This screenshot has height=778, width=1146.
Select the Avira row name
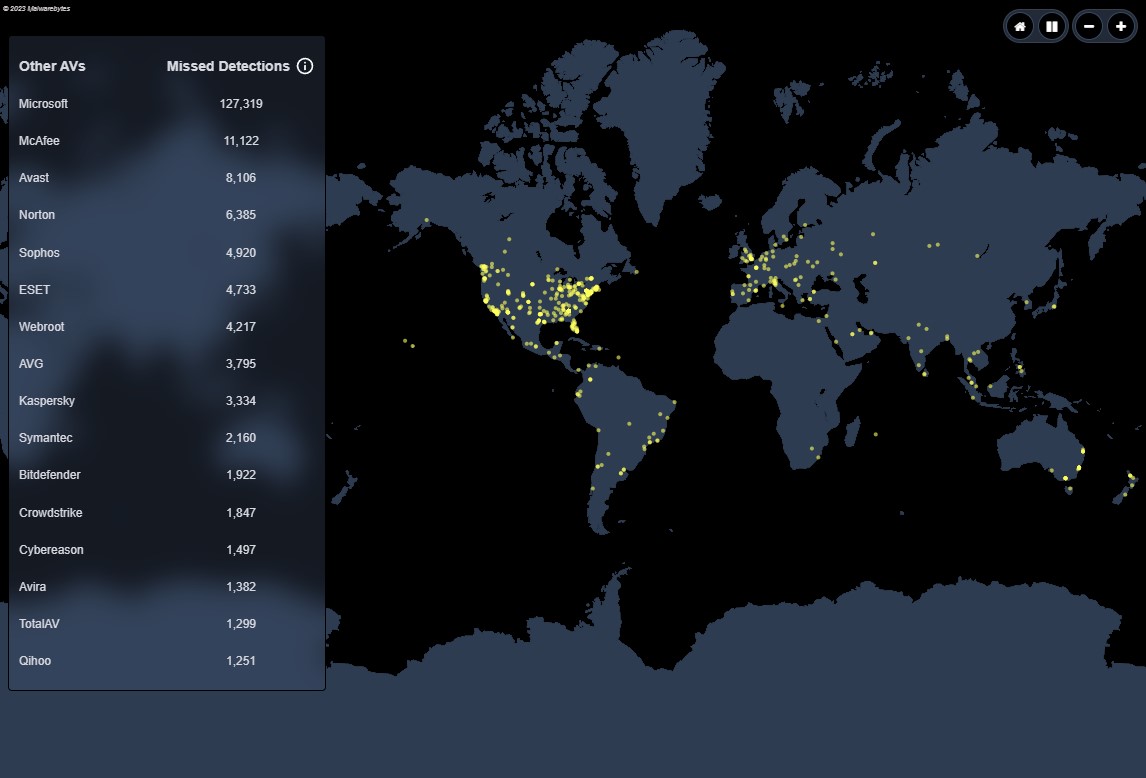pyautogui.click(x=32, y=586)
